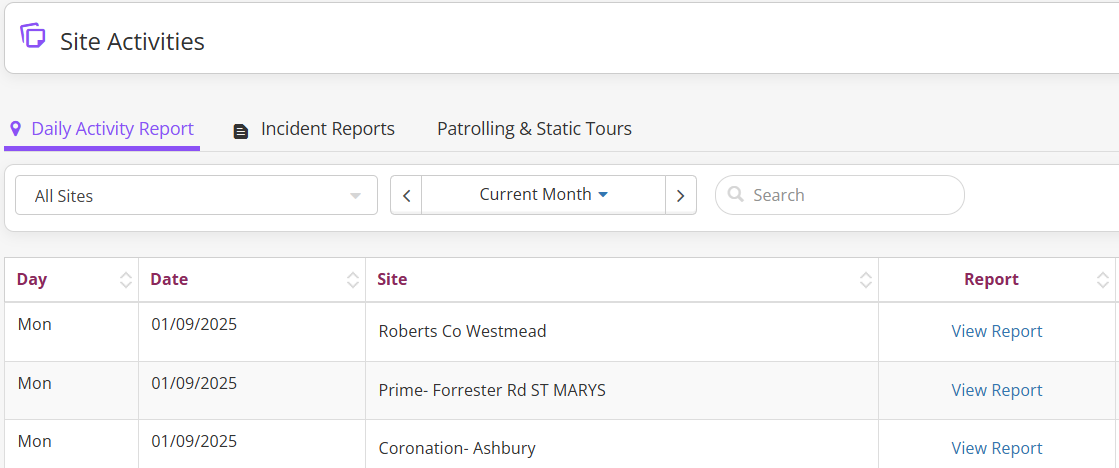Go to next month with right chevron

(680, 196)
